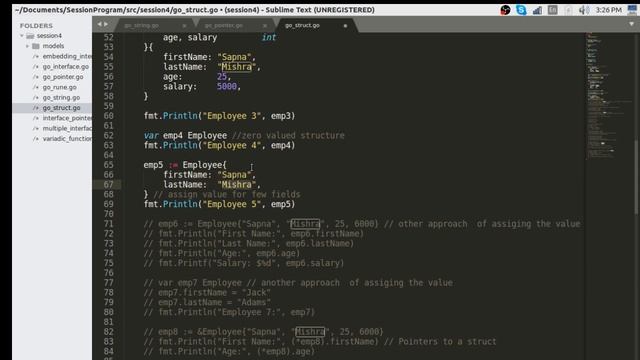Image resolution: width=640 pixels, height=360 pixels.
Task: Close the go_string.go tab
Action: 184,26
